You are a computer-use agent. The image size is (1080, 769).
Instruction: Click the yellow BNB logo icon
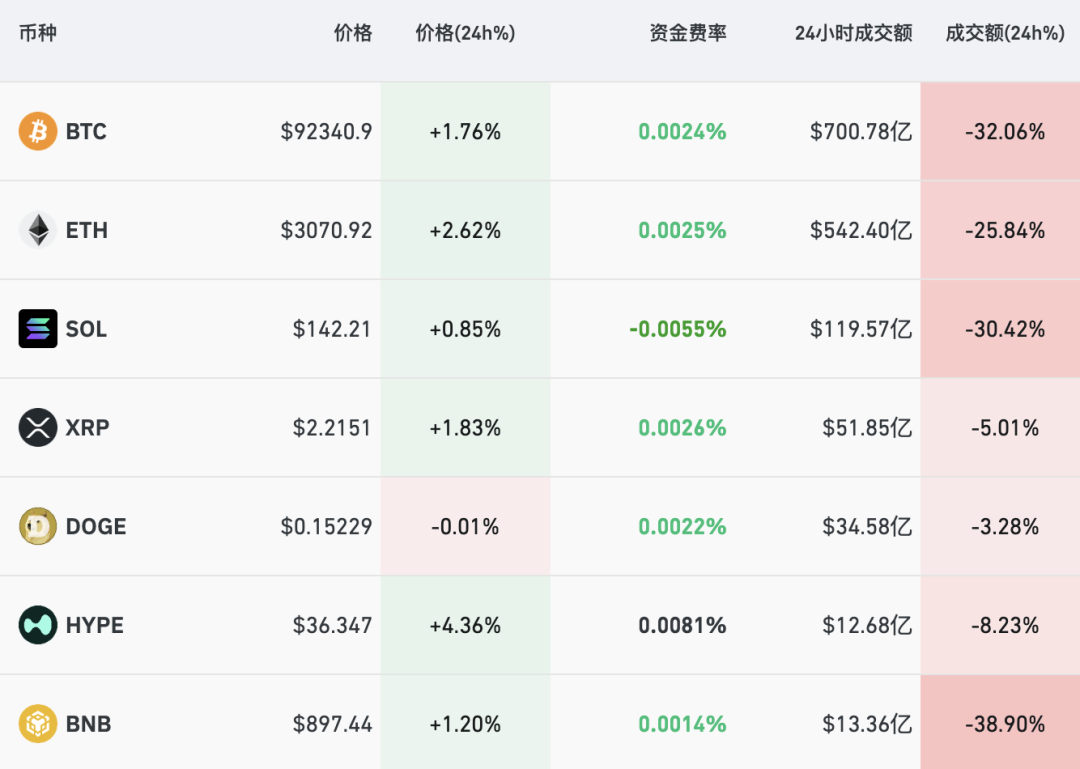(38, 724)
